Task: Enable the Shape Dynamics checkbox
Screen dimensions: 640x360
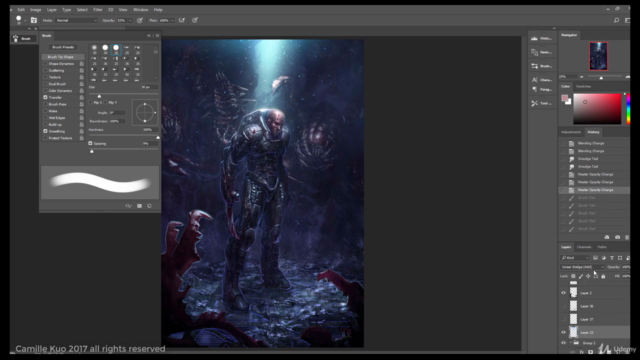Action: point(45,64)
